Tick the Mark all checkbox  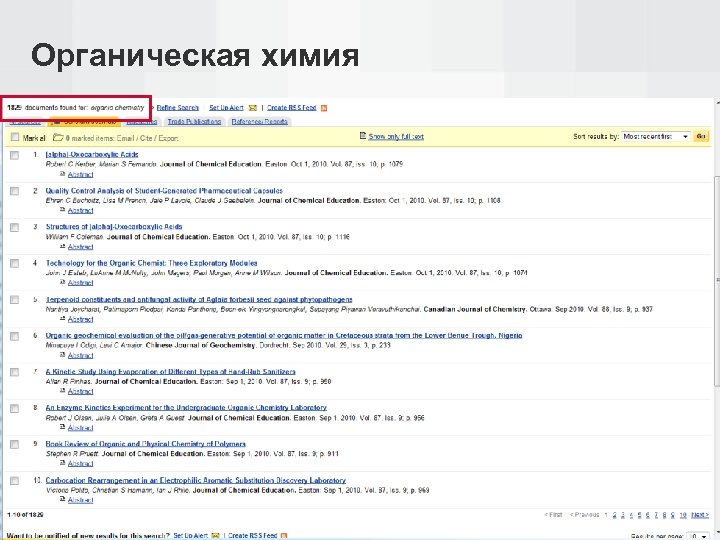coord(15,137)
